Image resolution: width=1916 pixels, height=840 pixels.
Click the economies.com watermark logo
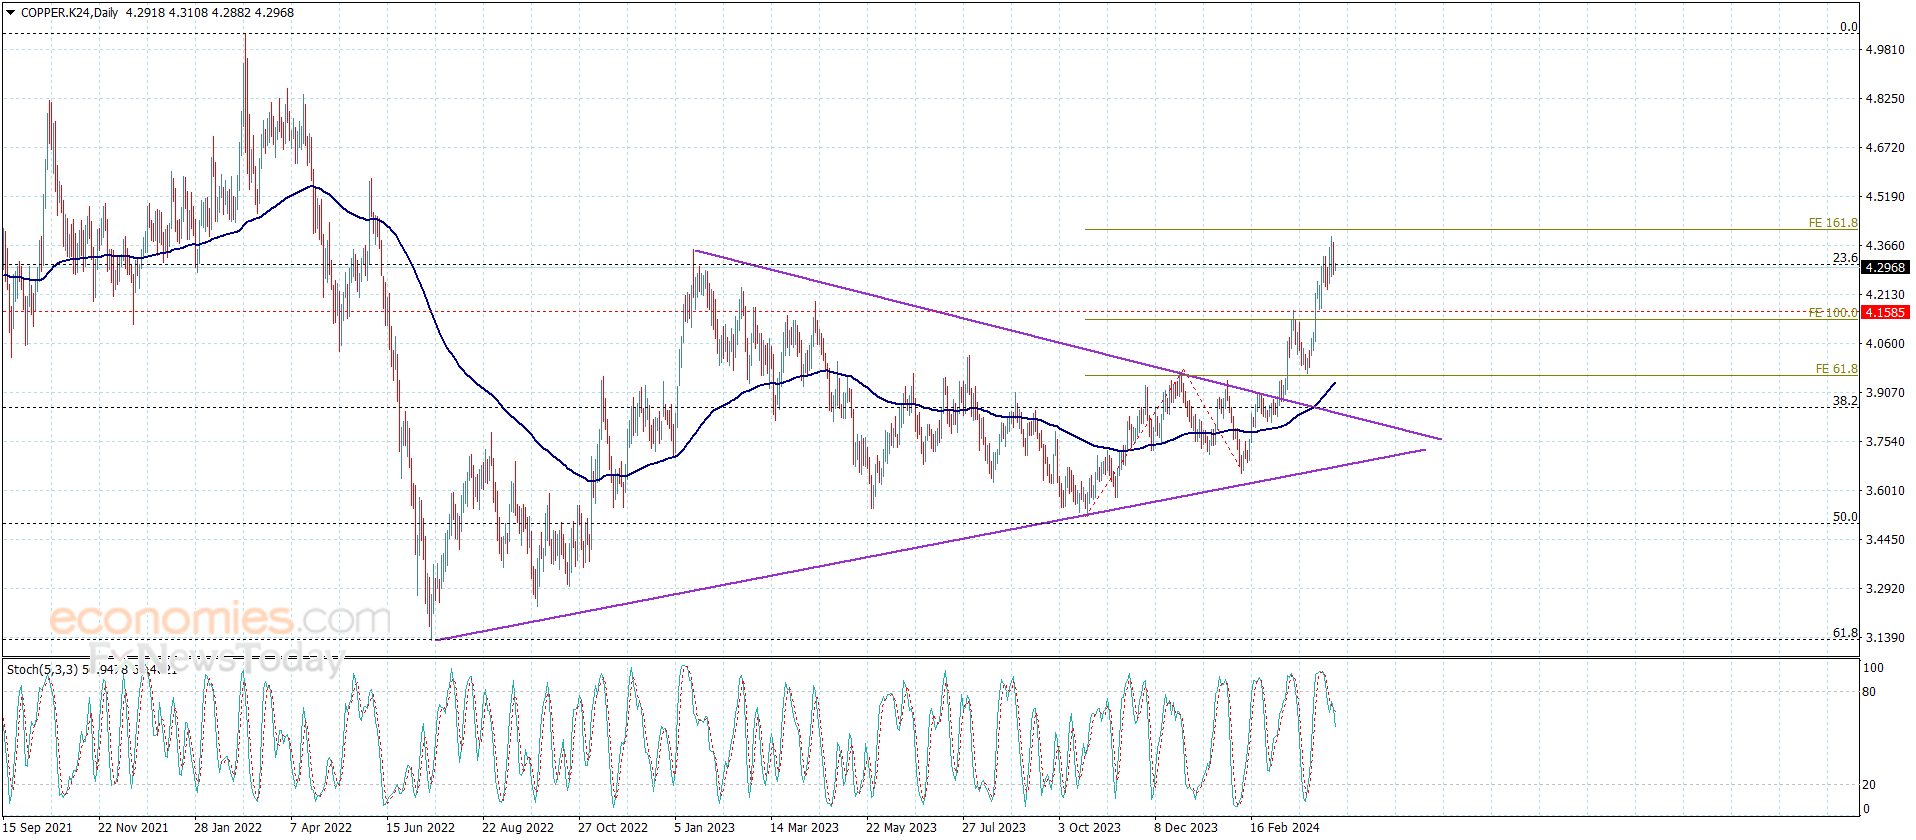220,619
